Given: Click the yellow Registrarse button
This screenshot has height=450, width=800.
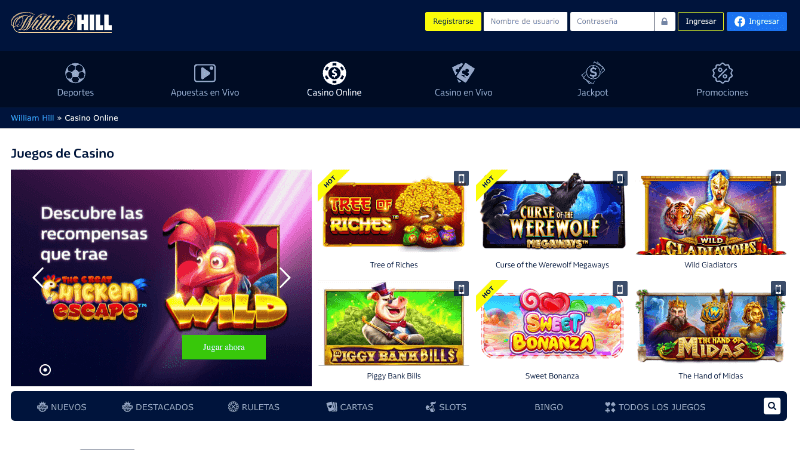Looking at the screenshot, I should (453, 21).
